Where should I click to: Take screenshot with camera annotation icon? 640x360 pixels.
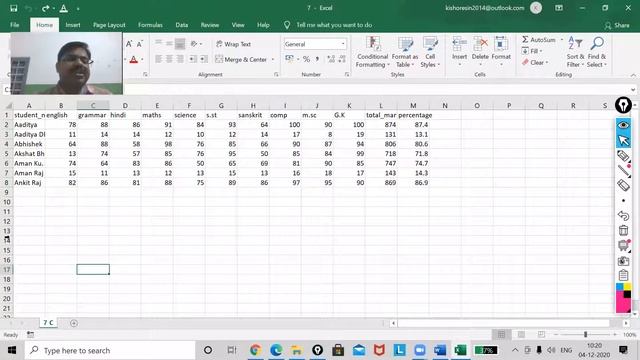coord(623,261)
